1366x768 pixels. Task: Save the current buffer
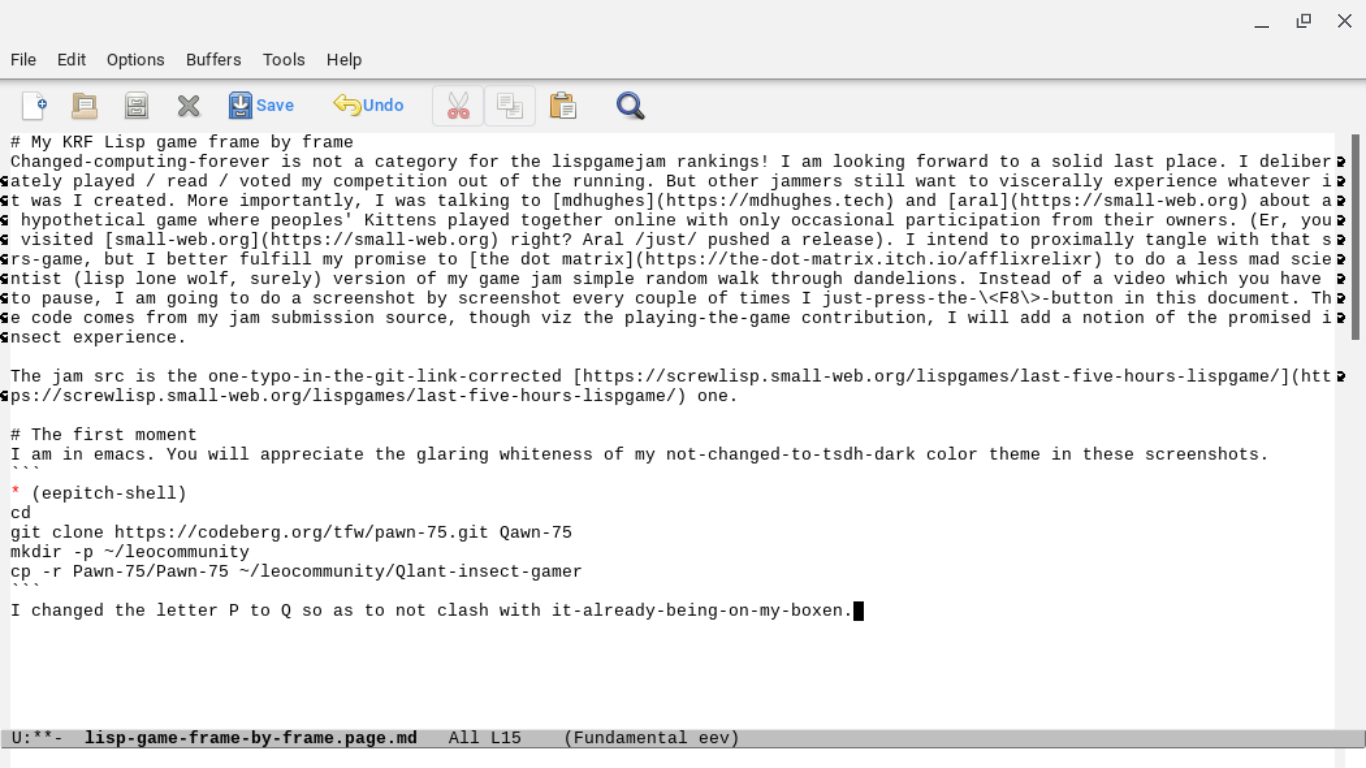(x=261, y=105)
